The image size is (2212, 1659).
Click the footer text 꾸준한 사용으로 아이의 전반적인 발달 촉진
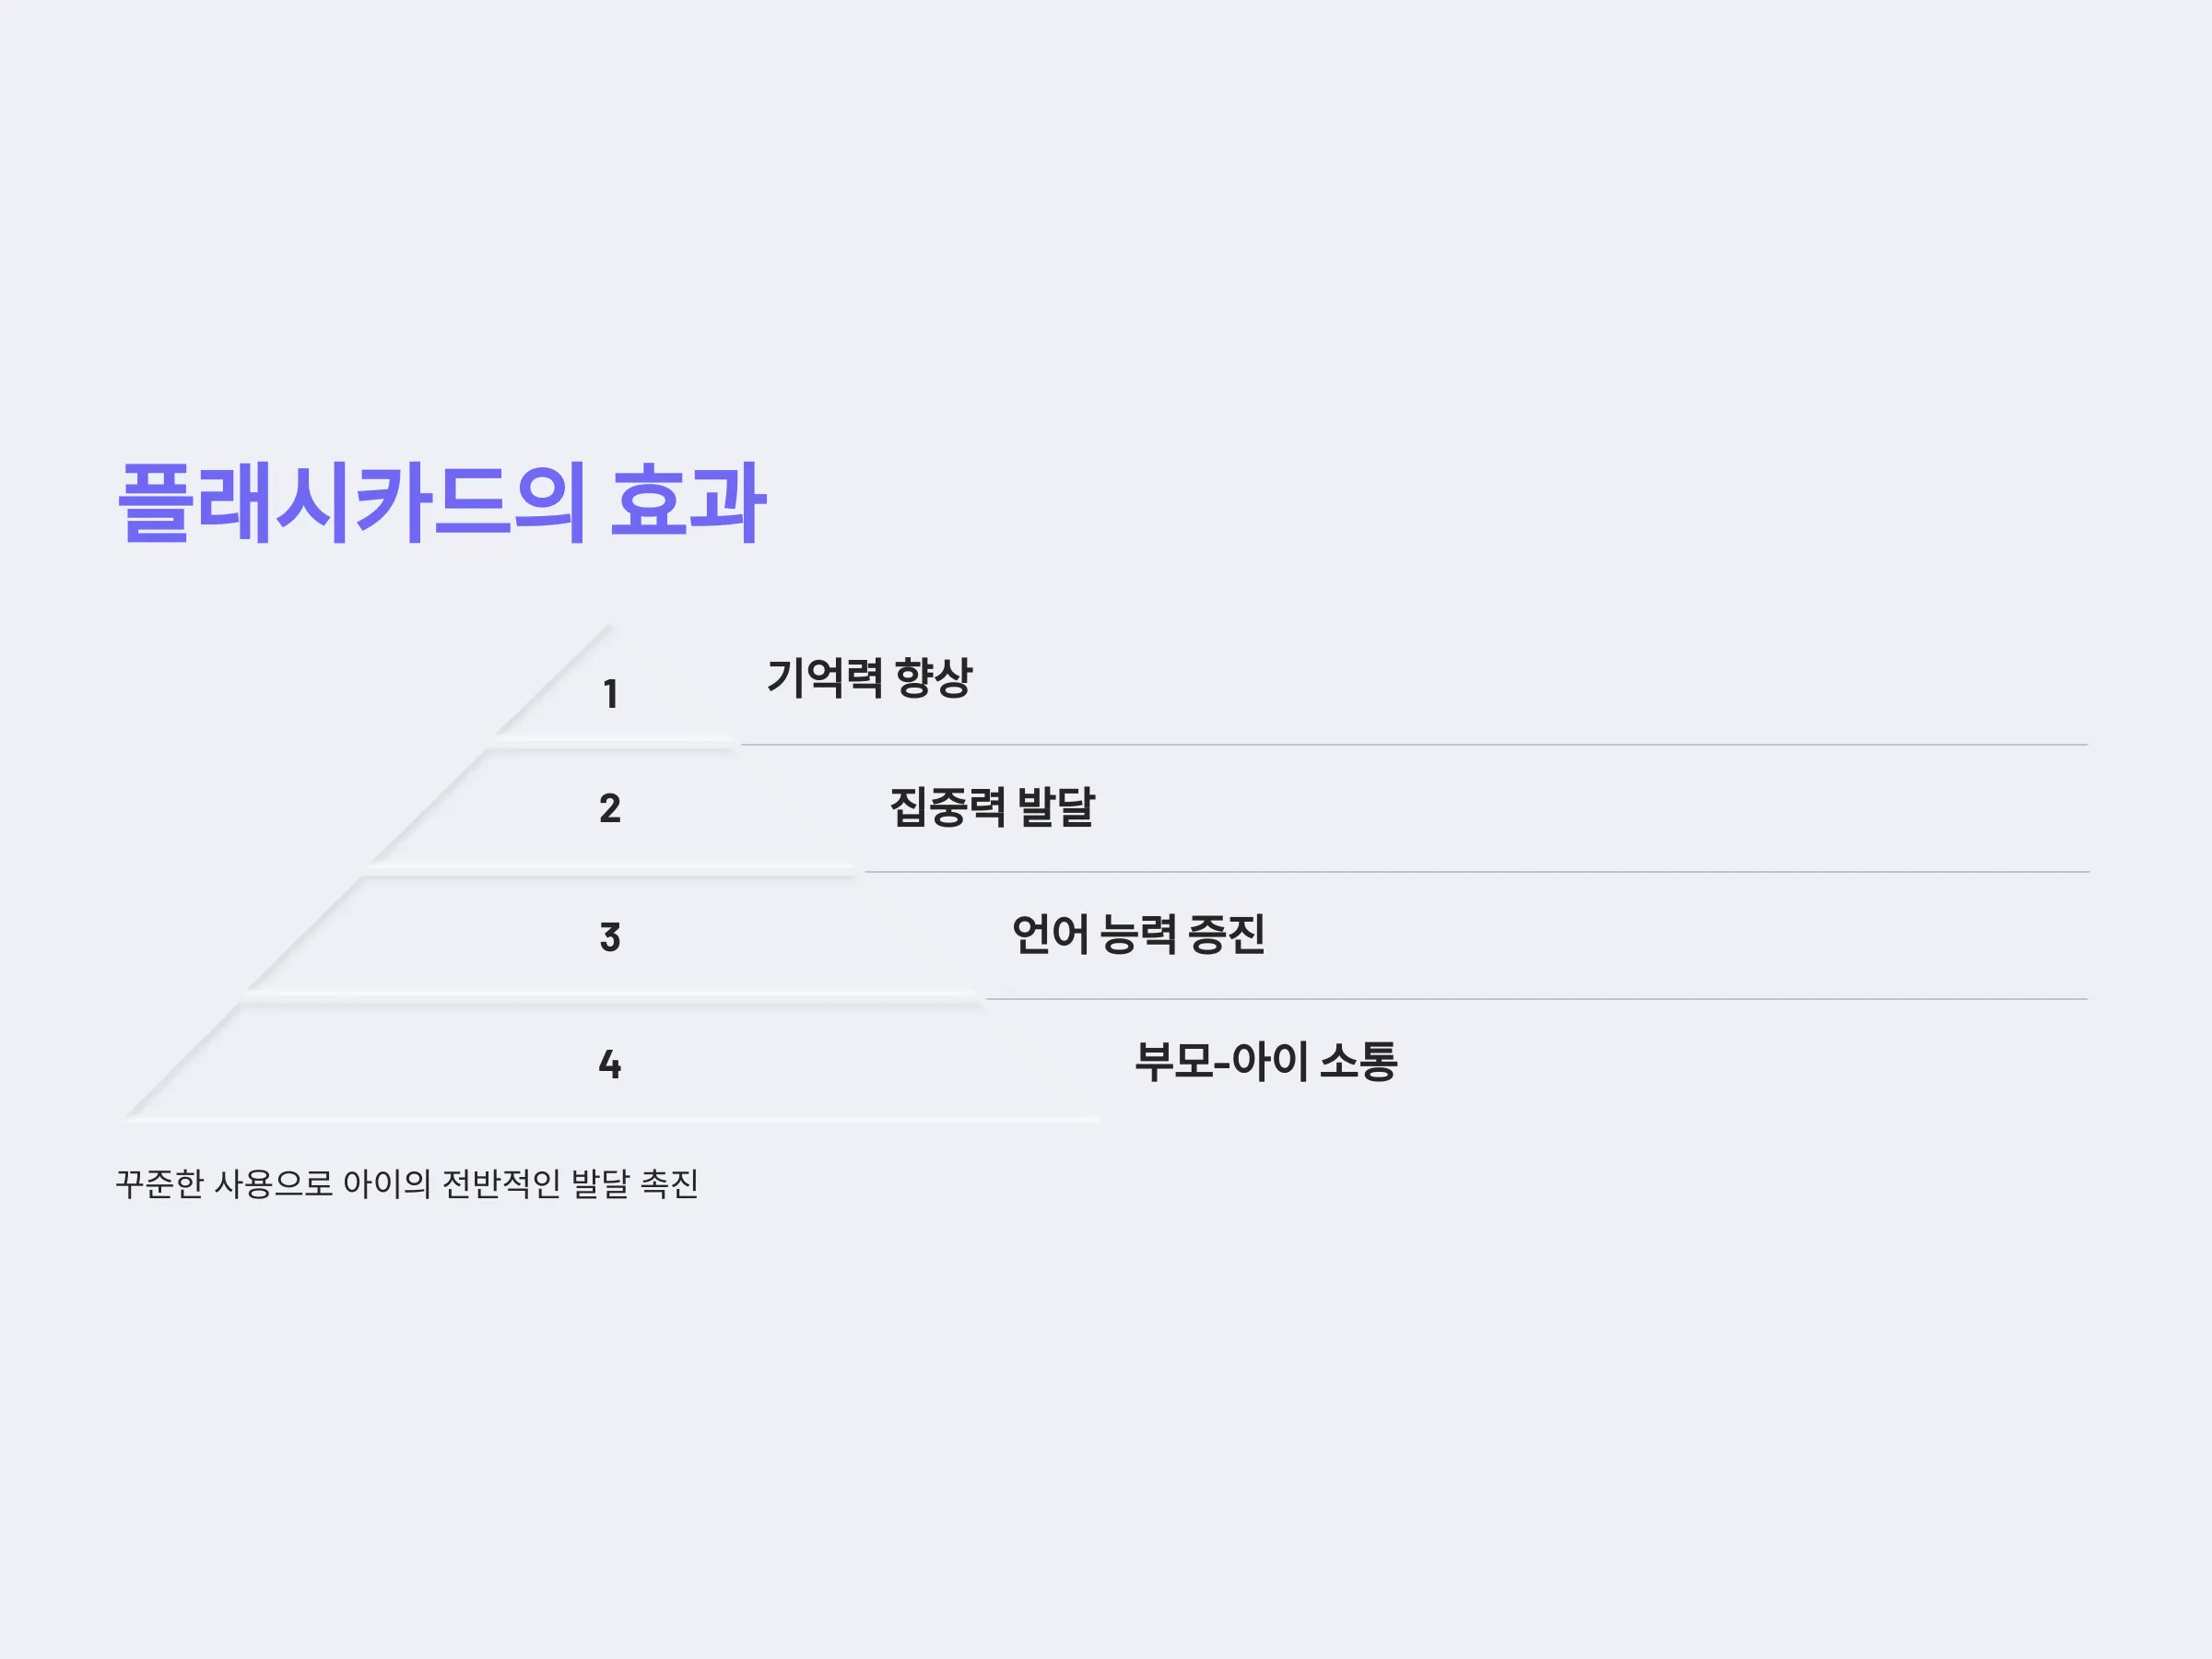click(x=407, y=1184)
